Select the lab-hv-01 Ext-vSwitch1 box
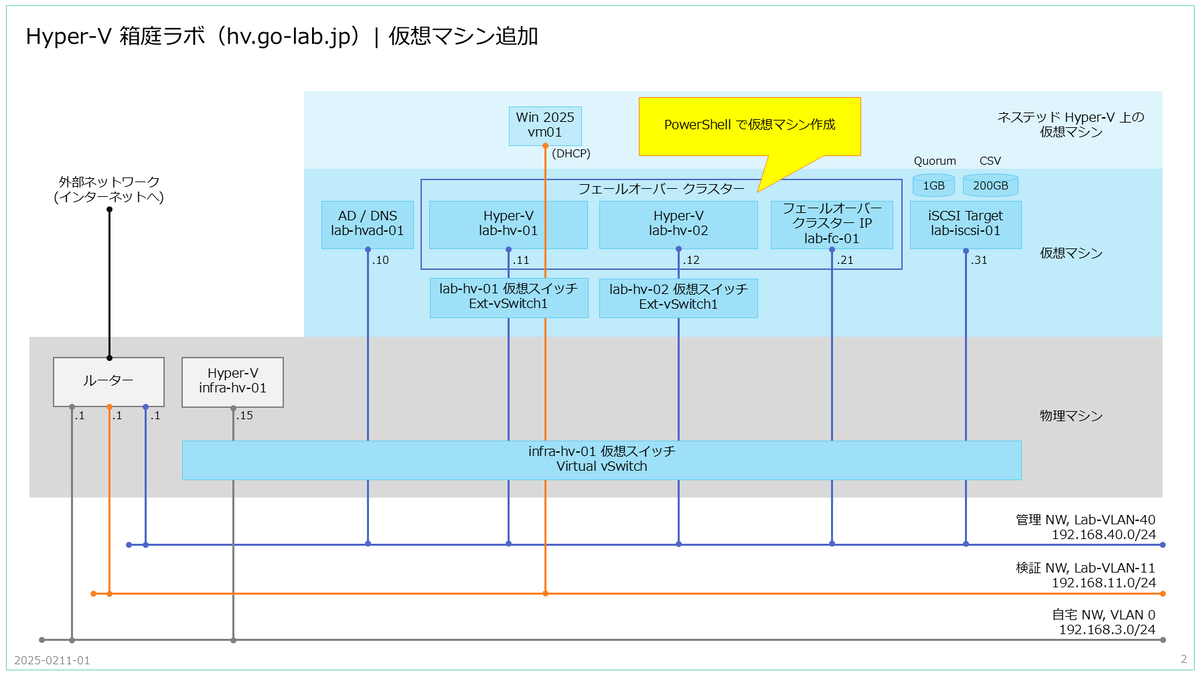Screen dimensions: 1200x675 pyautogui.click(x=508, y=296)
